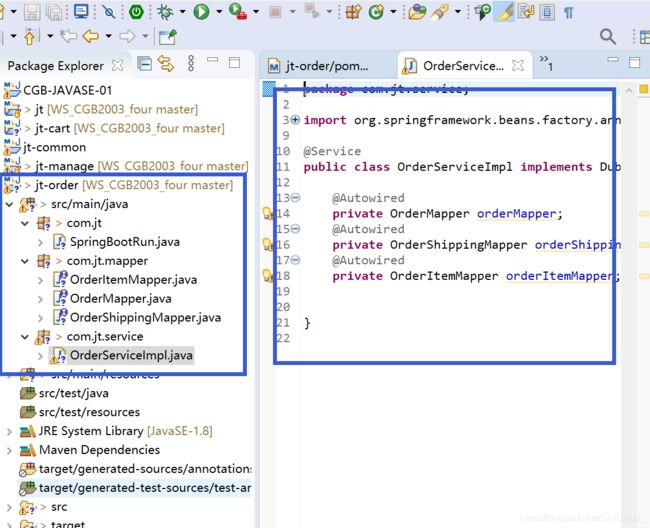Click the Open Type folder icon
Viewport: 650px width, 528px height.
(x=417, y=12)
